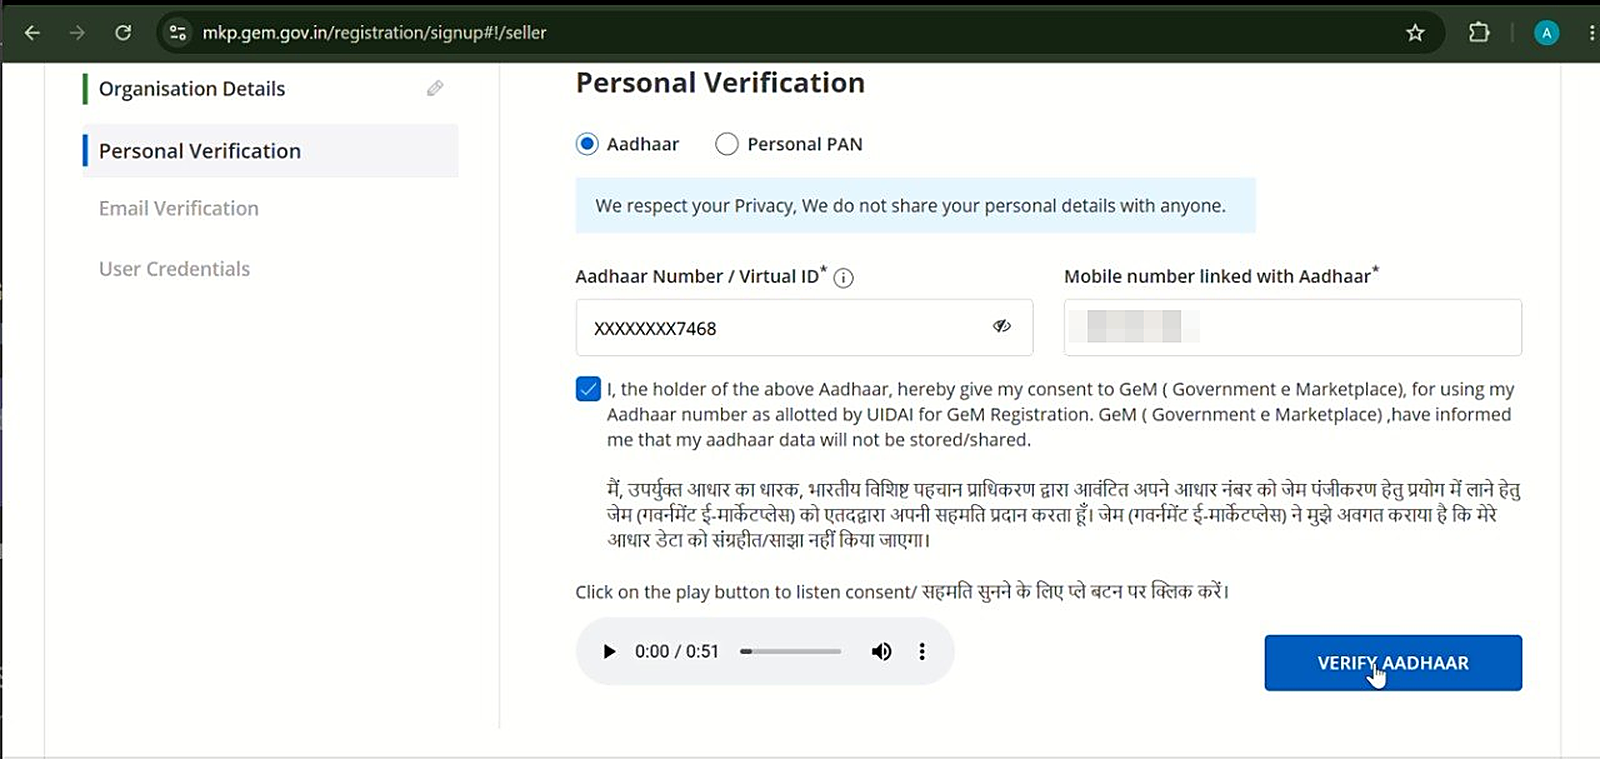Select the Aadhaar radio button
1600x759 pixels.
[x=587, y=144]
